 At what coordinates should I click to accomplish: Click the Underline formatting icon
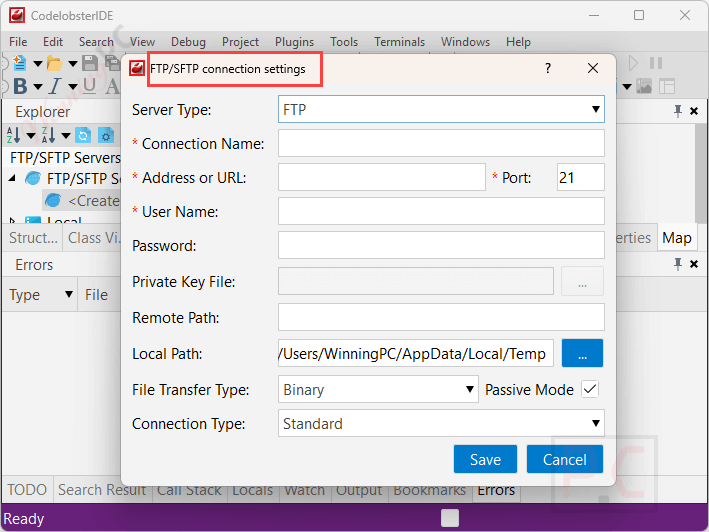[x=90, y=85]
